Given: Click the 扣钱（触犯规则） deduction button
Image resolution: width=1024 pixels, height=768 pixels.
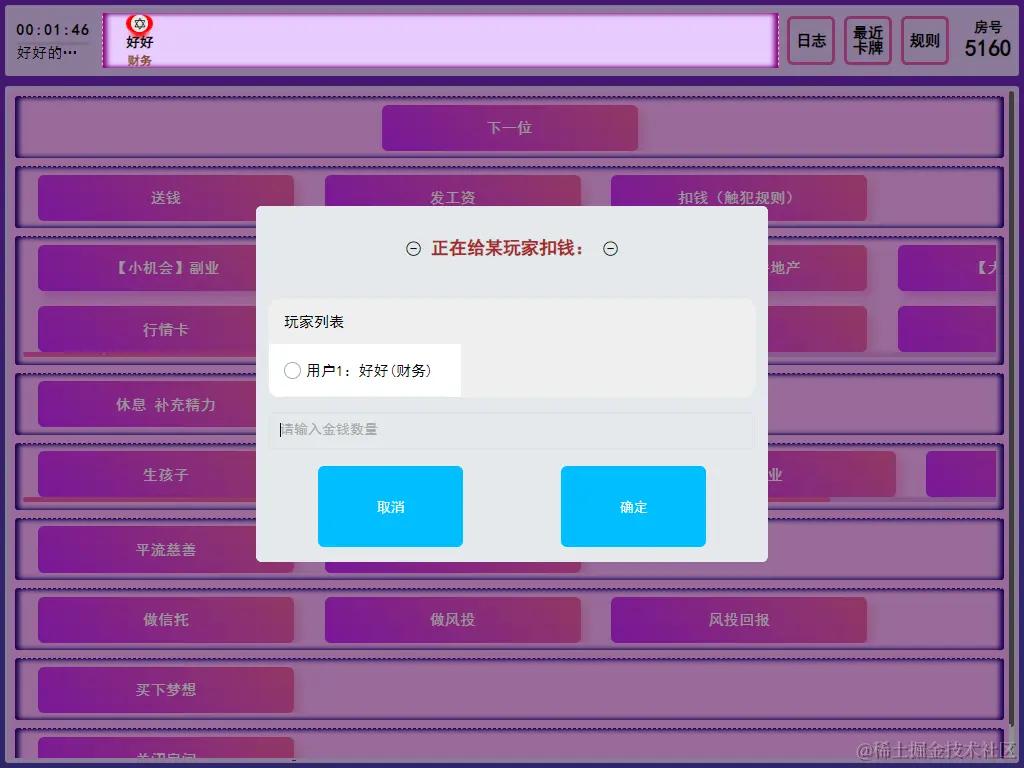Looking at the screenshot, I should tap(739, 198).
